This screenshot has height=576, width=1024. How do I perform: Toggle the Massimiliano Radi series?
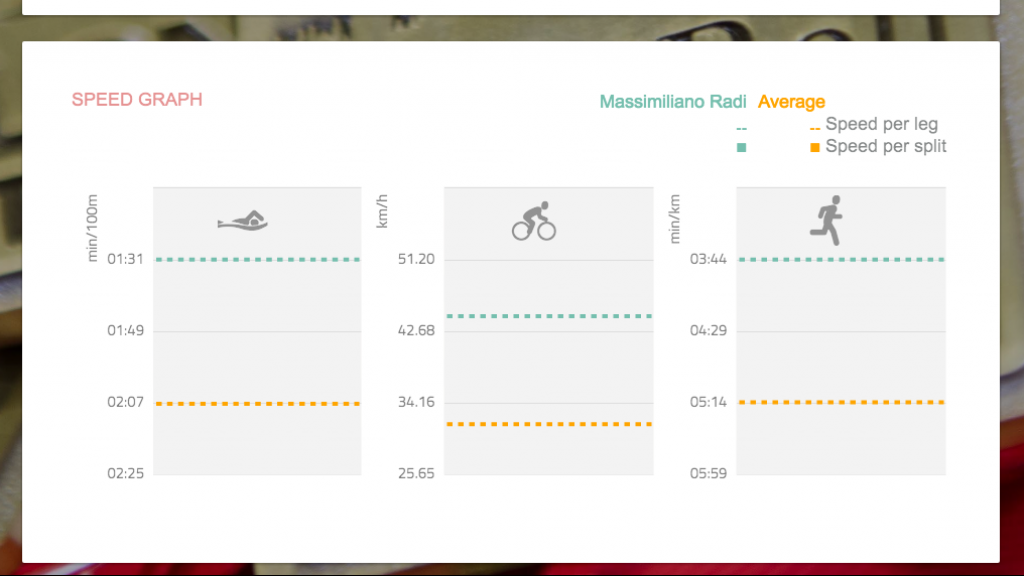(675, 102)
